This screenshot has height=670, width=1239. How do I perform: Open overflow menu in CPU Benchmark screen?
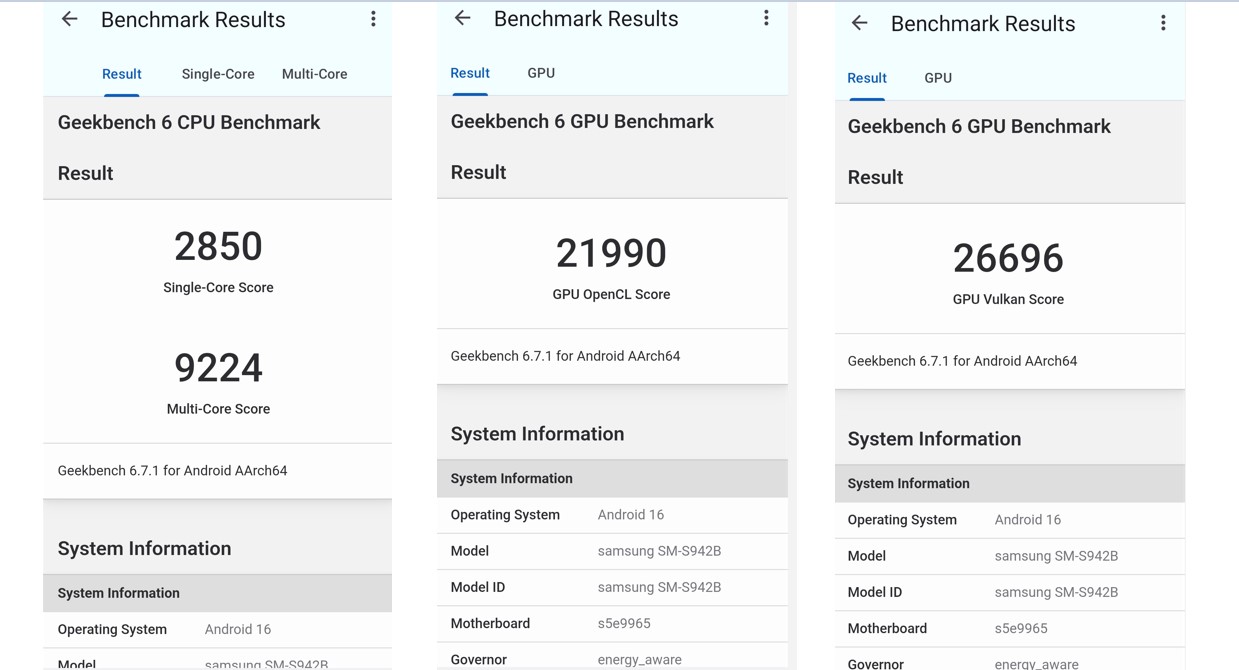pos(373,19)
